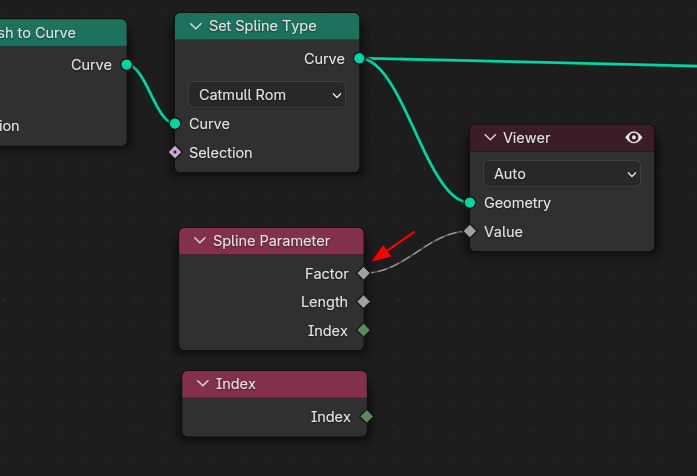Click the Viewer Geometry input socket
Image resolution: width=697 pixels, height=476 pixels.
pyautogui.click(x=470, y=203)
